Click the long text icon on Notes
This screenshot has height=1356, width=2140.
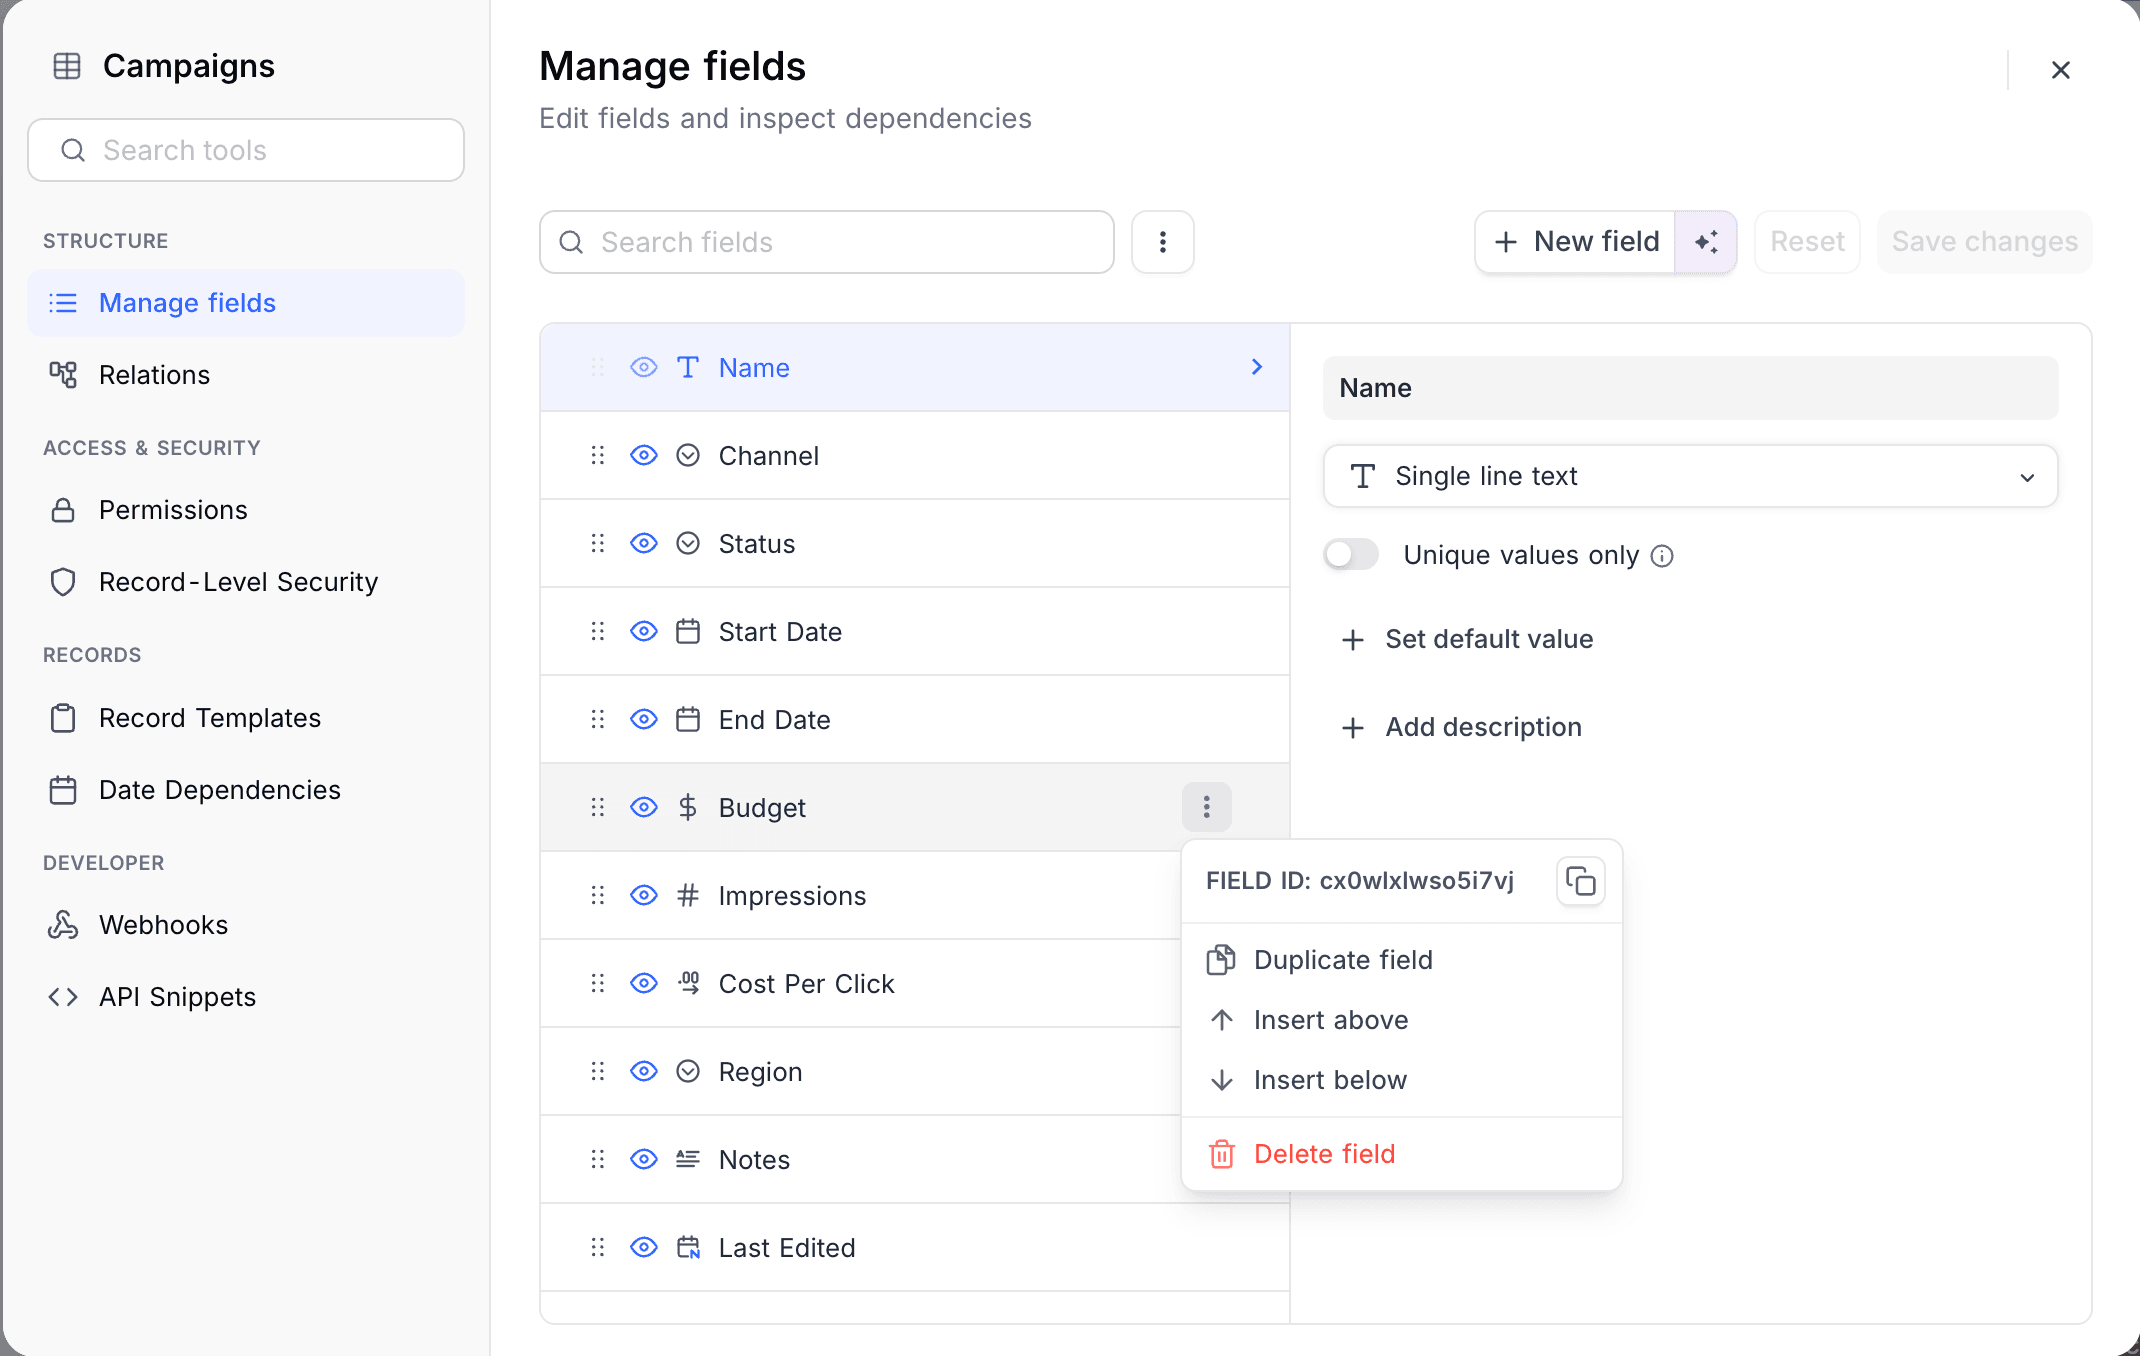pyautogui.click(x=688, y=1159)
